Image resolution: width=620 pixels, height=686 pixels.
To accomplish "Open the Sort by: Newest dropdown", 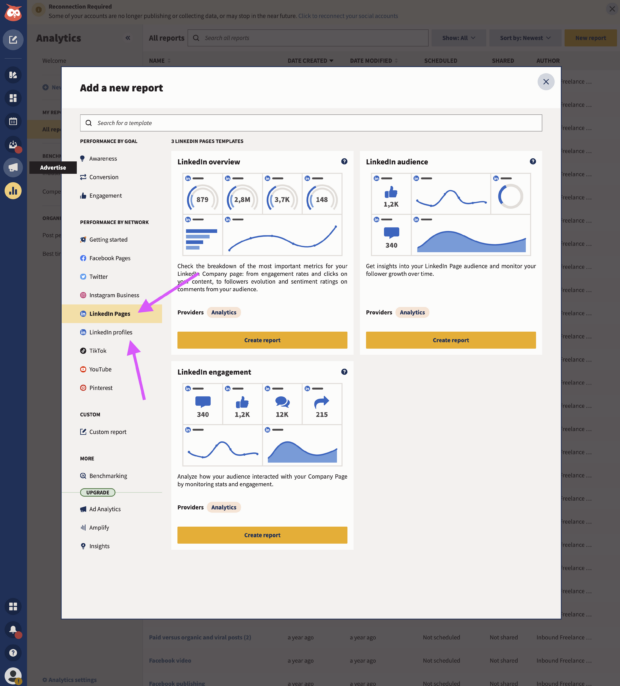I will pyautogui.click(x=525, y=38).
